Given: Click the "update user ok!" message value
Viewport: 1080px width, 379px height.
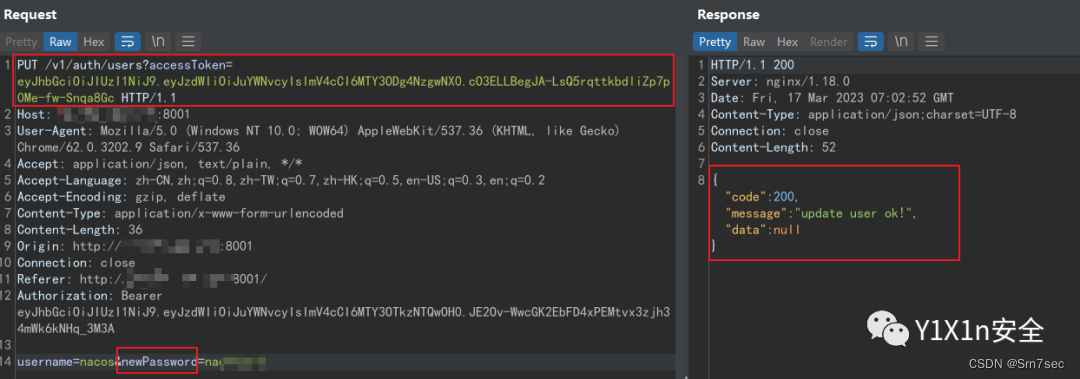Looking at the screenshot, I should 855,214.
